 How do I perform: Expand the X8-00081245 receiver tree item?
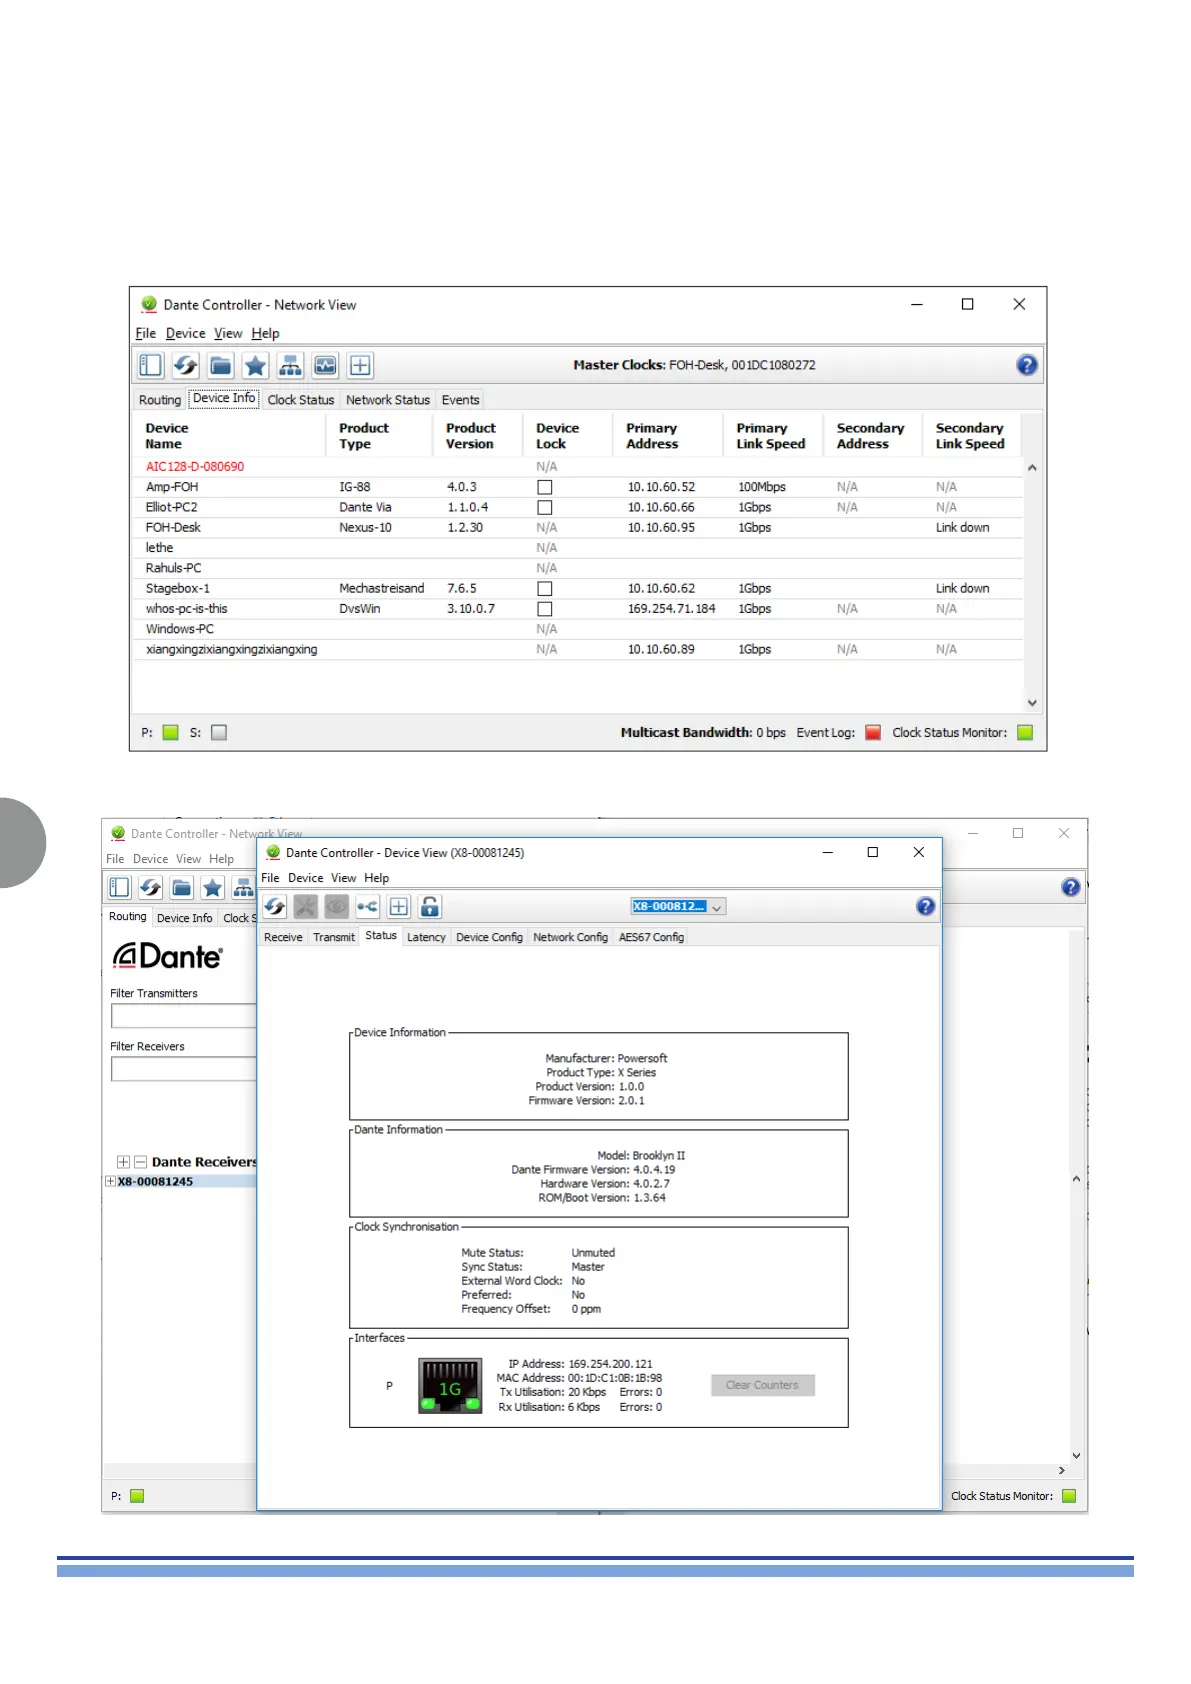click(x=110, y=1181)
